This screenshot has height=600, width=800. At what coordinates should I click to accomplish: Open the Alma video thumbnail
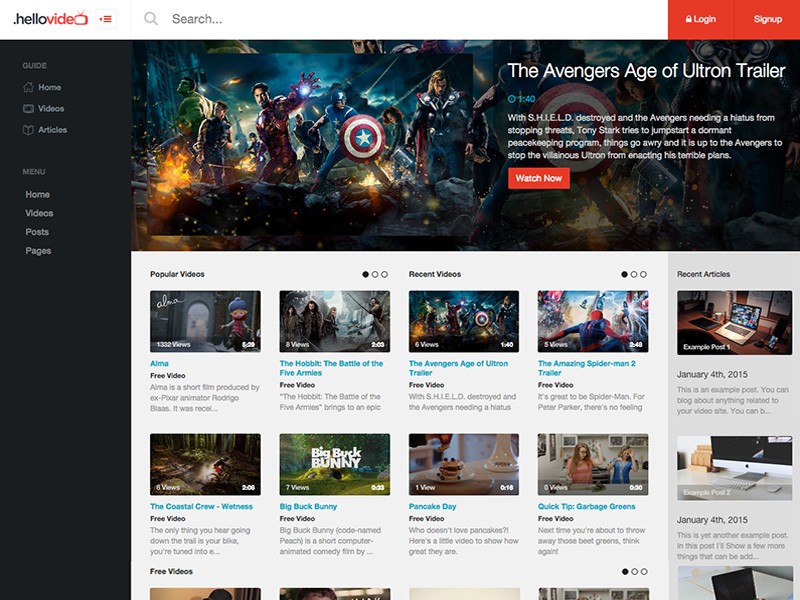205,321
